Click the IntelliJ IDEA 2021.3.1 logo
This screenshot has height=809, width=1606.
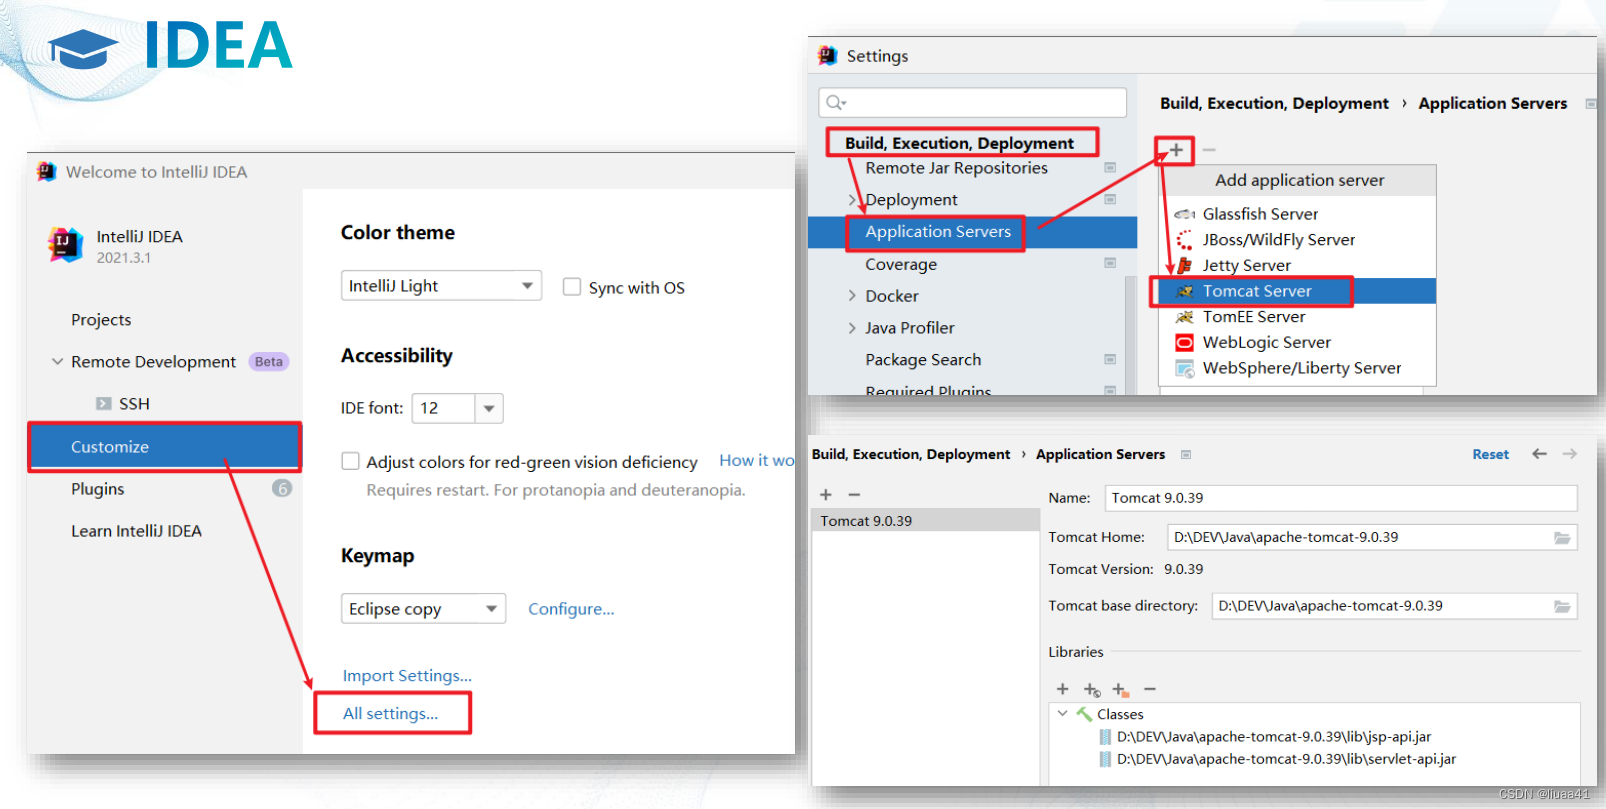click(x=66, y=245)
